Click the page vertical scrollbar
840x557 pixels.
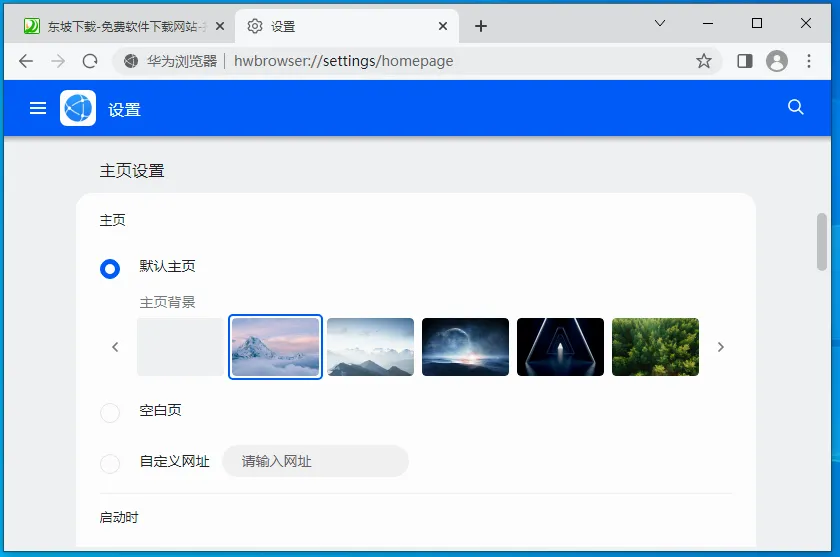(x=822, y=242)
